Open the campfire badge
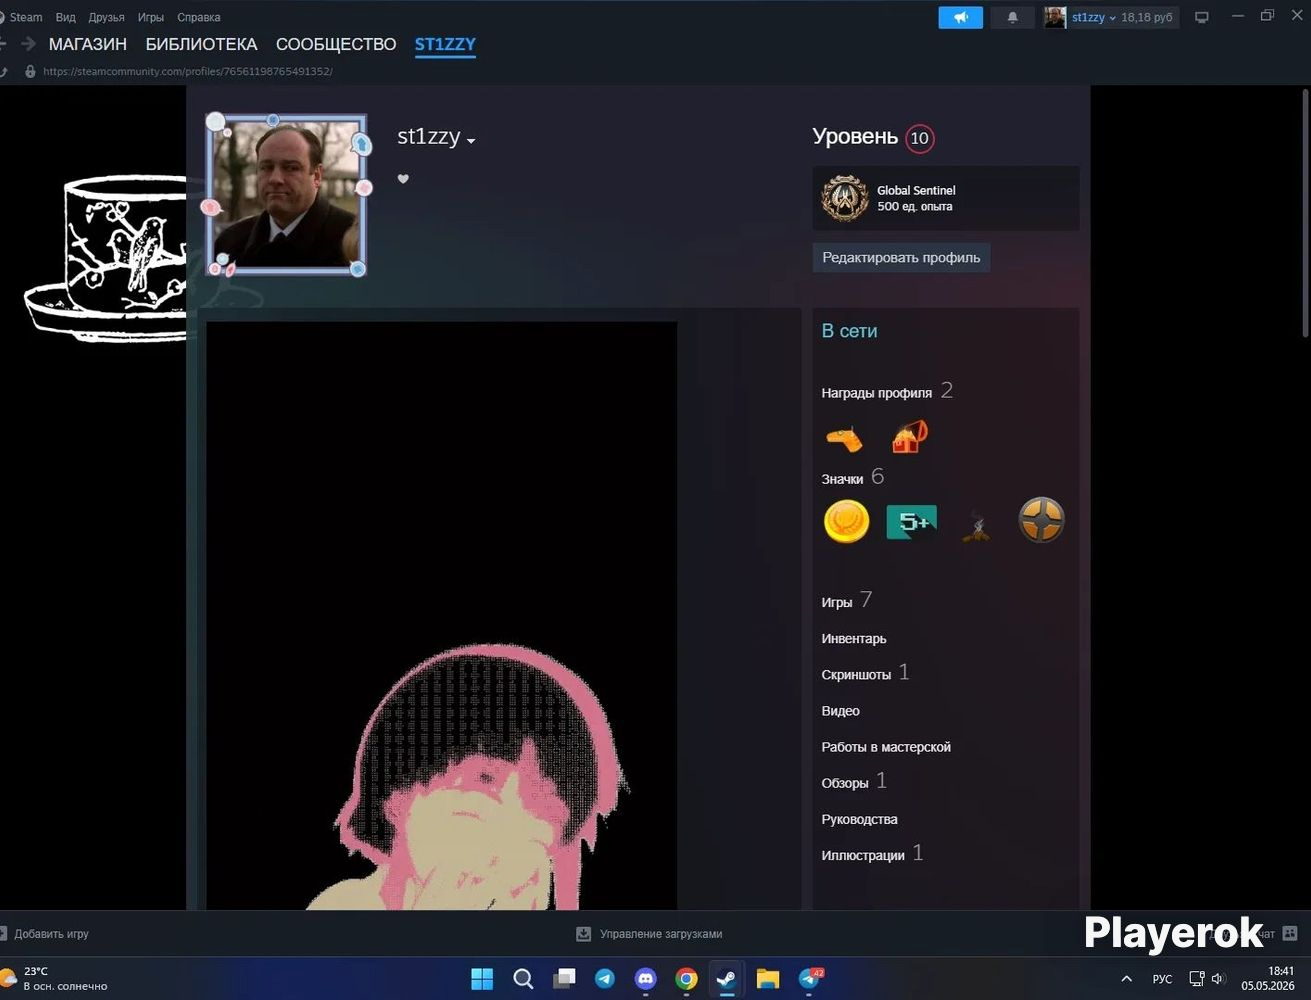The width and height of the screenshot is (1311, 1000). [976, 524]
